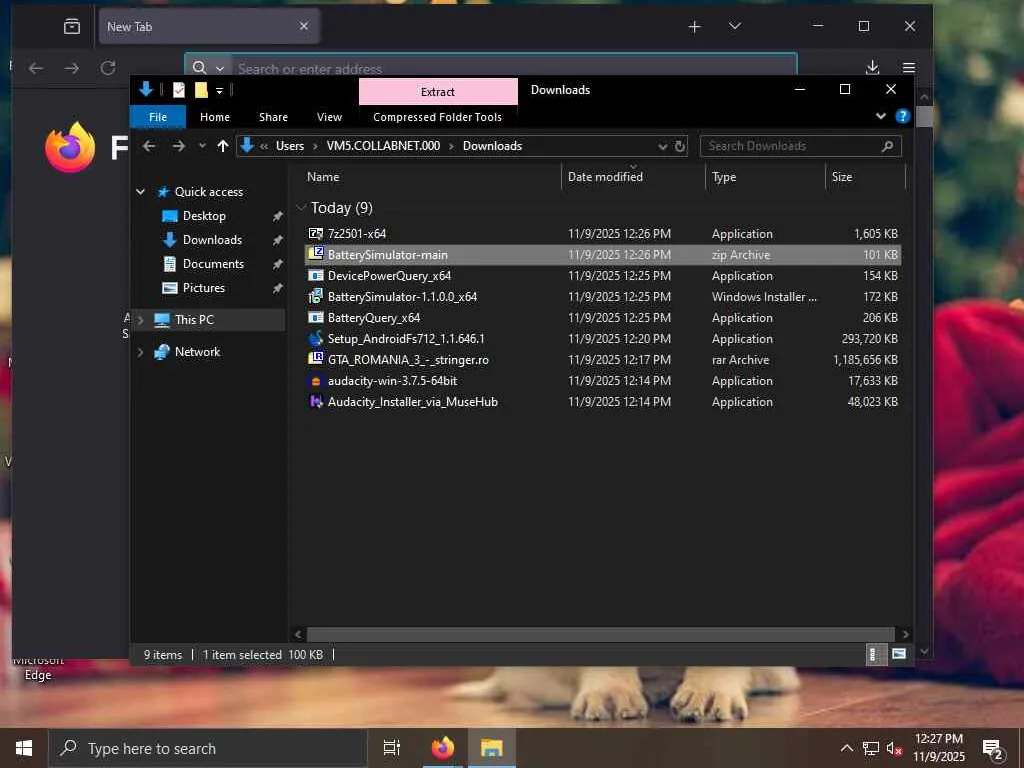Open Firefox from the taskbar
Screen dimensions: 1024x768
point(443,748)
